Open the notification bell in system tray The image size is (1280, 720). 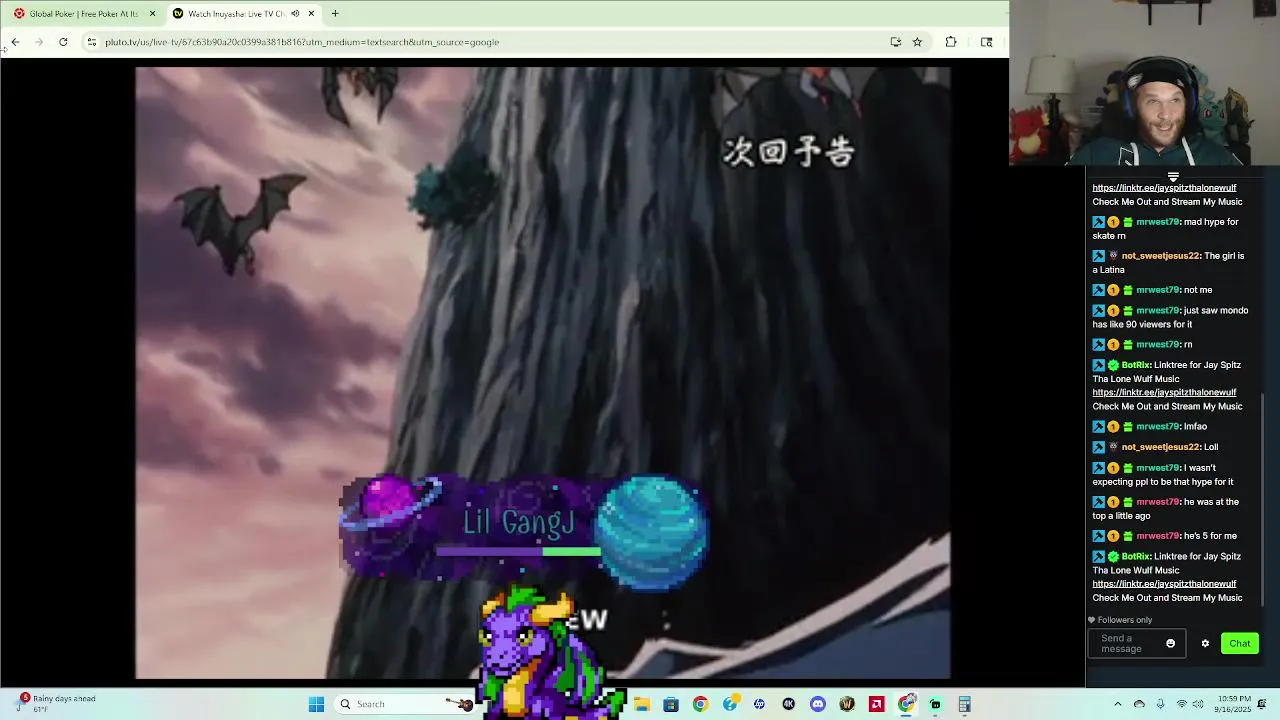pos(1264,704)
